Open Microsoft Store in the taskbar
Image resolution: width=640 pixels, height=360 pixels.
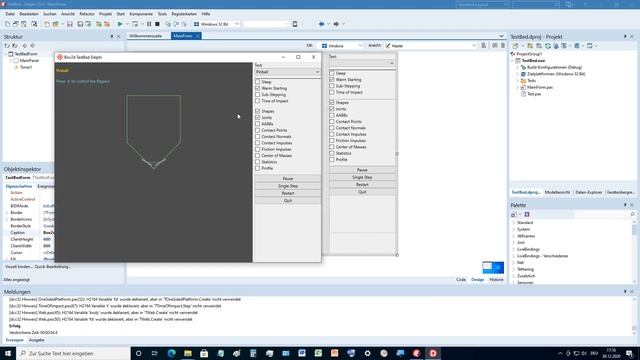click(204, 353)
